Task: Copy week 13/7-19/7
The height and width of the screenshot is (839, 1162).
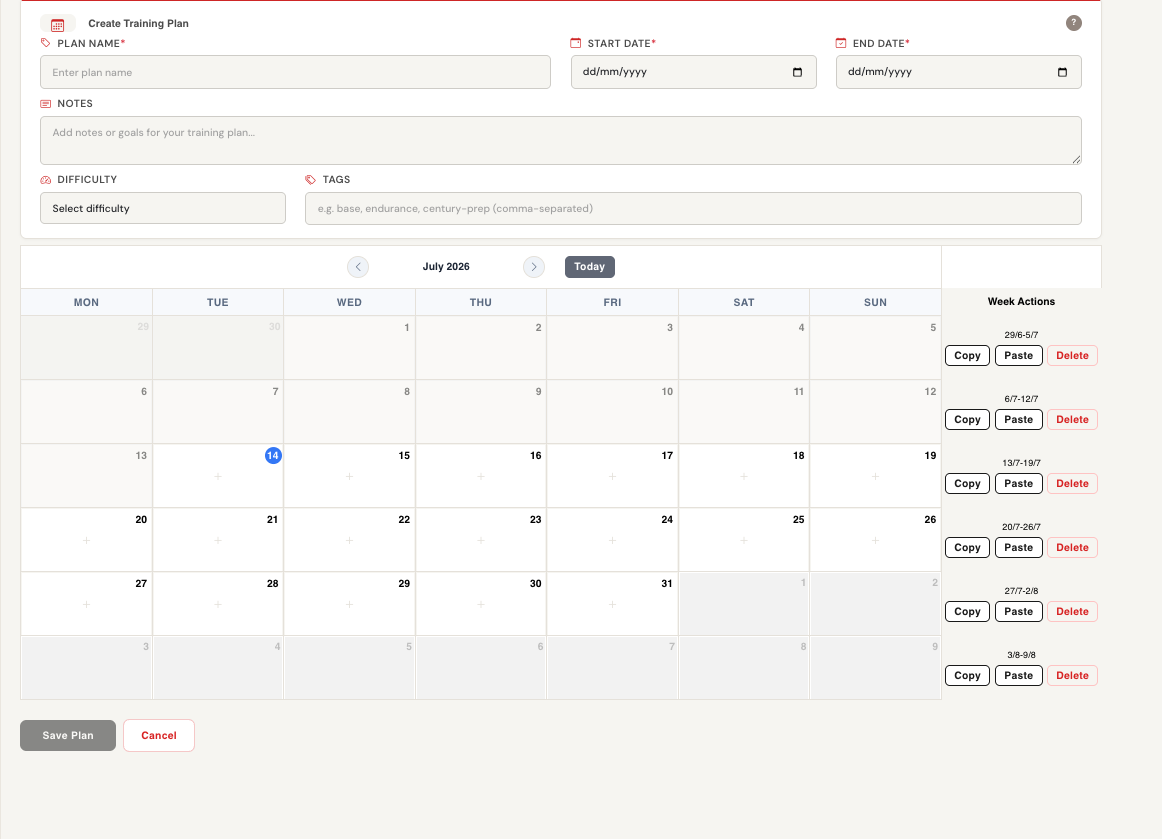Action: 967,483
